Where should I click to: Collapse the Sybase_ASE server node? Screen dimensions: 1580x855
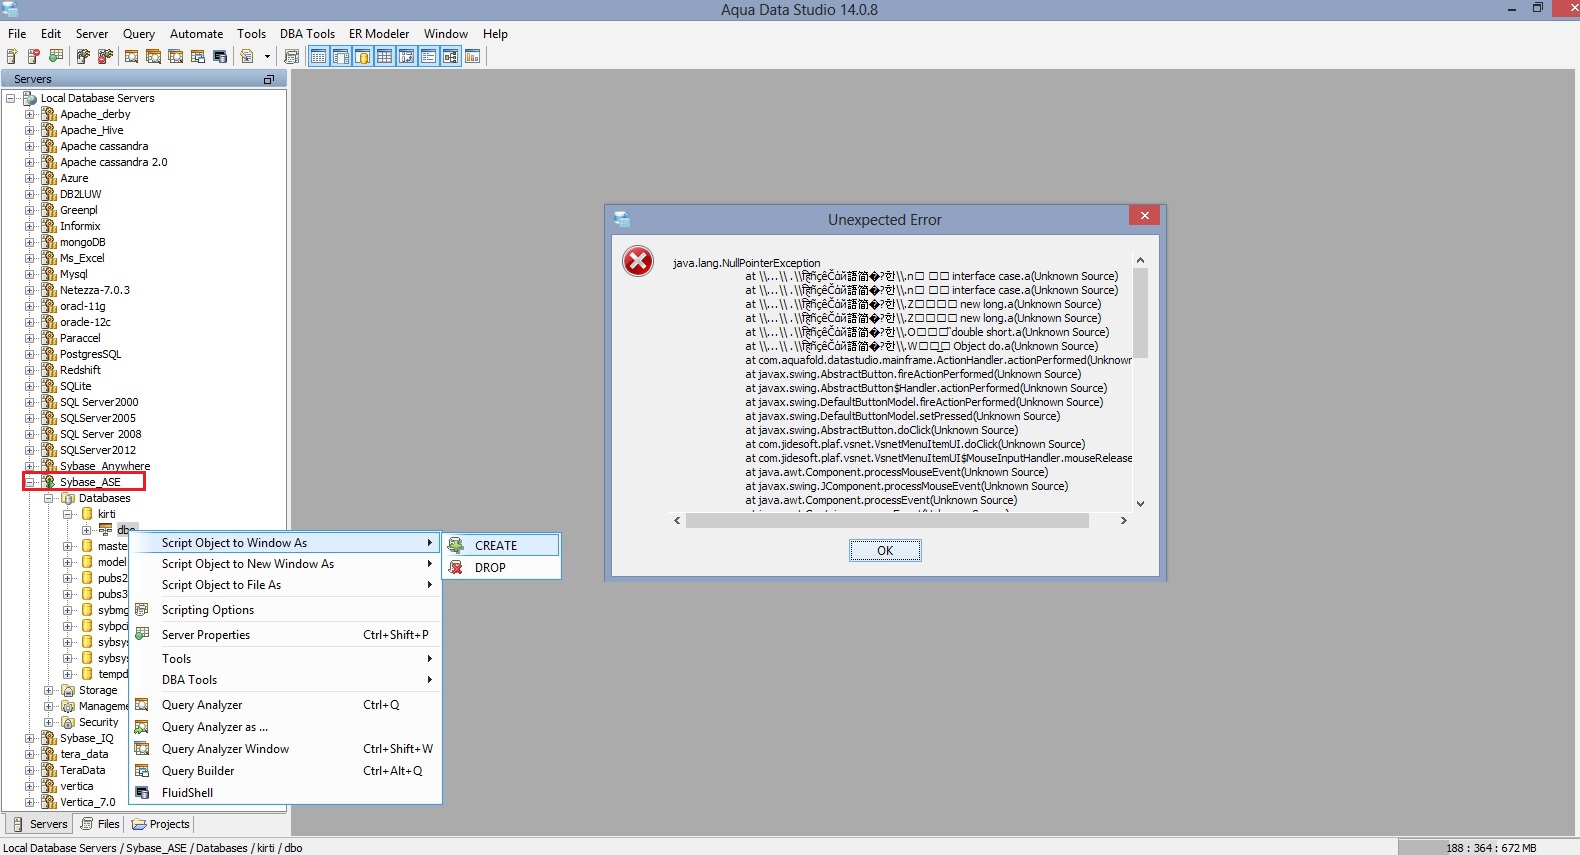tap(30, 482)
